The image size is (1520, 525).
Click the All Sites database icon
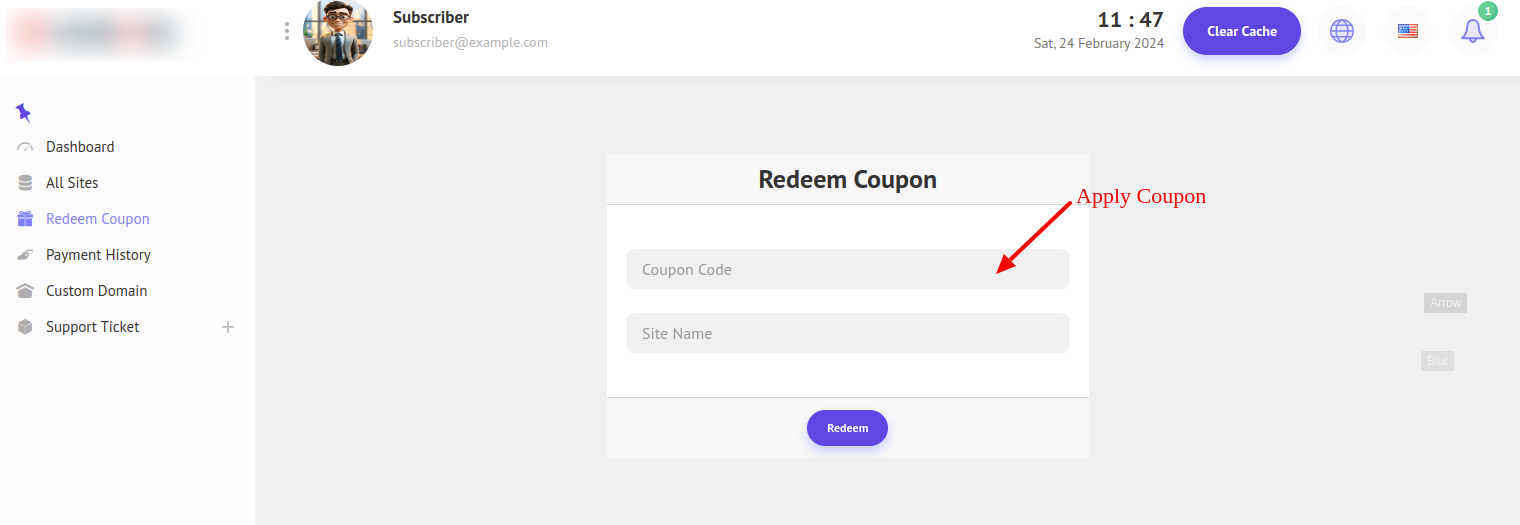pyautogui.click(x=25, y=183)
